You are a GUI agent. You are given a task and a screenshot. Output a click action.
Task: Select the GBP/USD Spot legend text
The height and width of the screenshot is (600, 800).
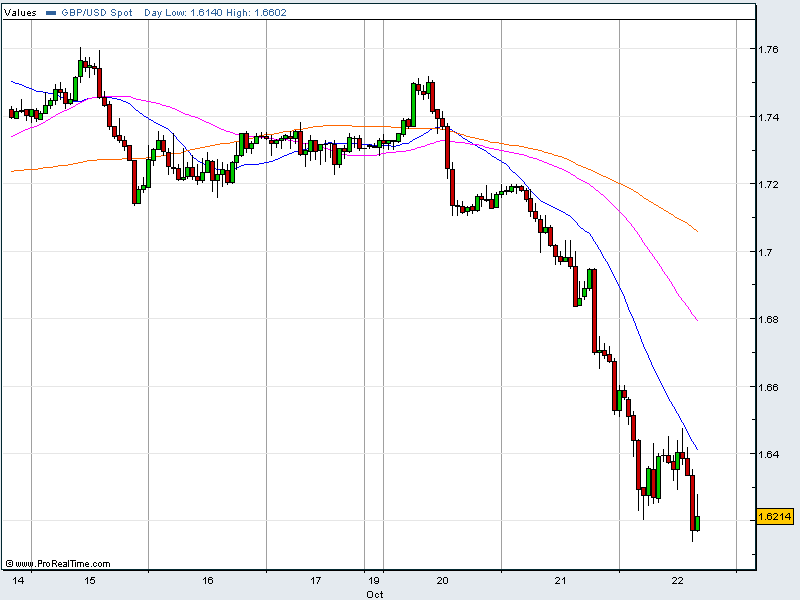click(x=97, y=13)
